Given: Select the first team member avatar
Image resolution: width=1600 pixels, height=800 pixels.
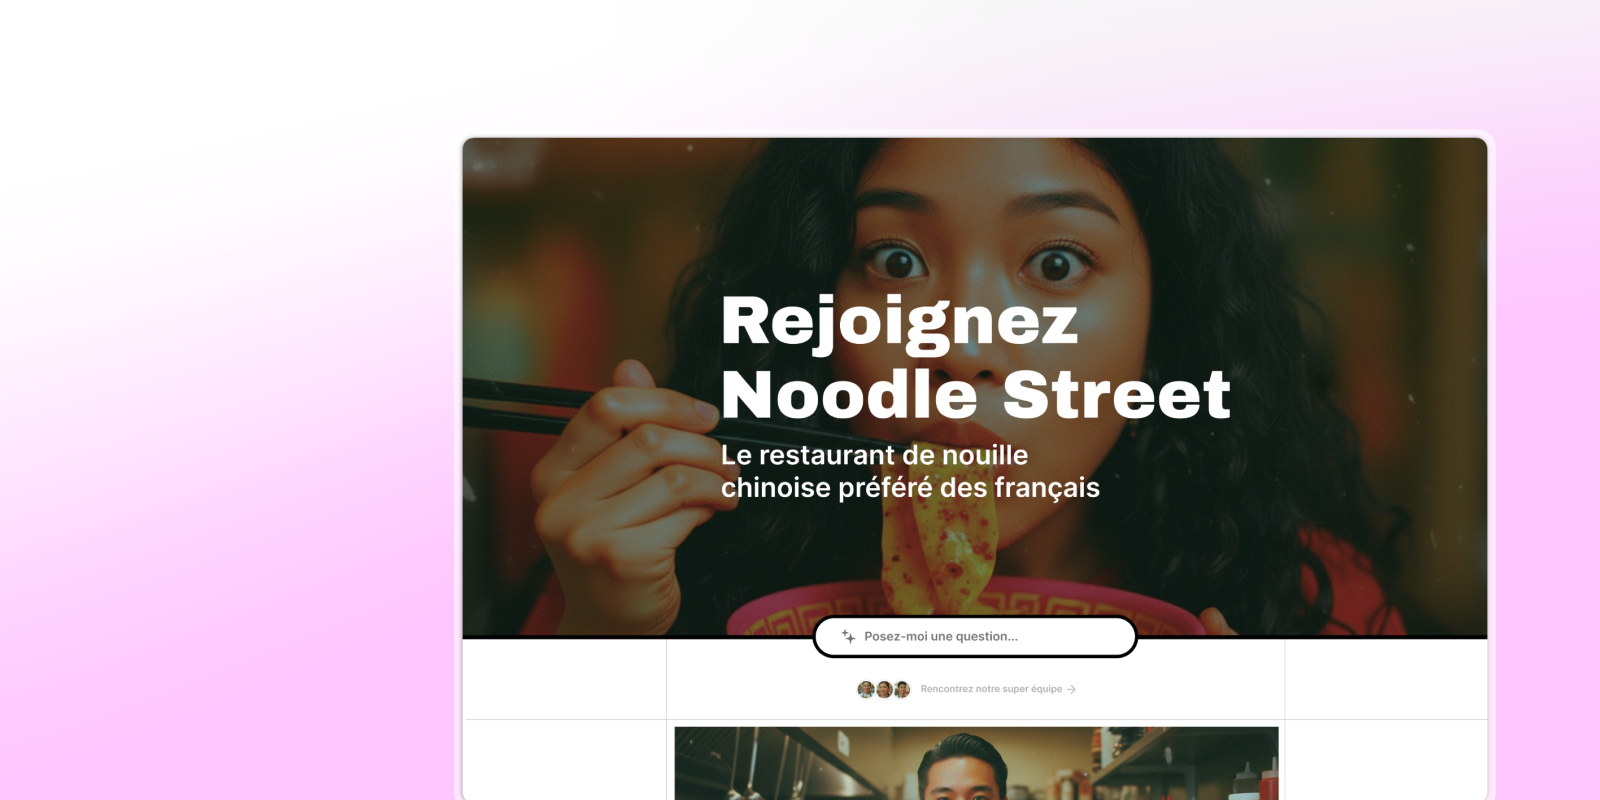Looking at the screenshot, I should click(866, 689).
